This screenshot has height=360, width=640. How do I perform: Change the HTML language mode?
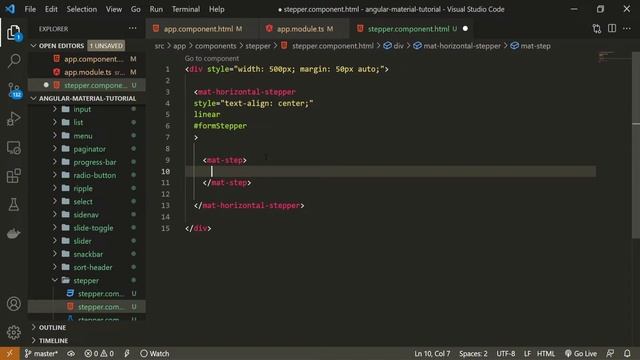coord(546,353)
